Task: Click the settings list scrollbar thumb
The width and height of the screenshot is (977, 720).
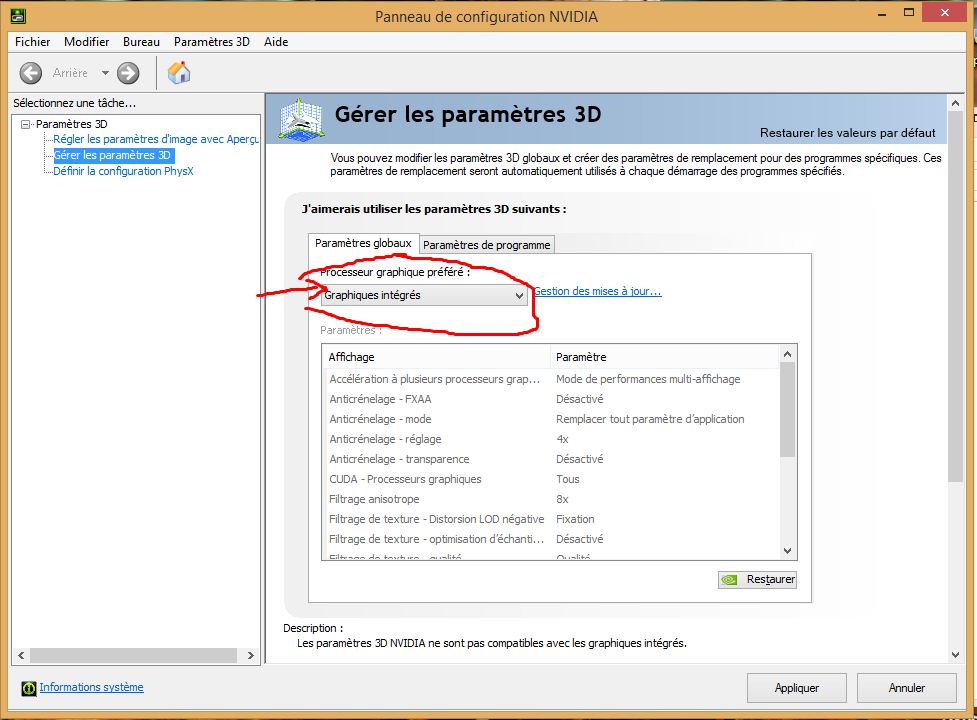Action: 788,410
